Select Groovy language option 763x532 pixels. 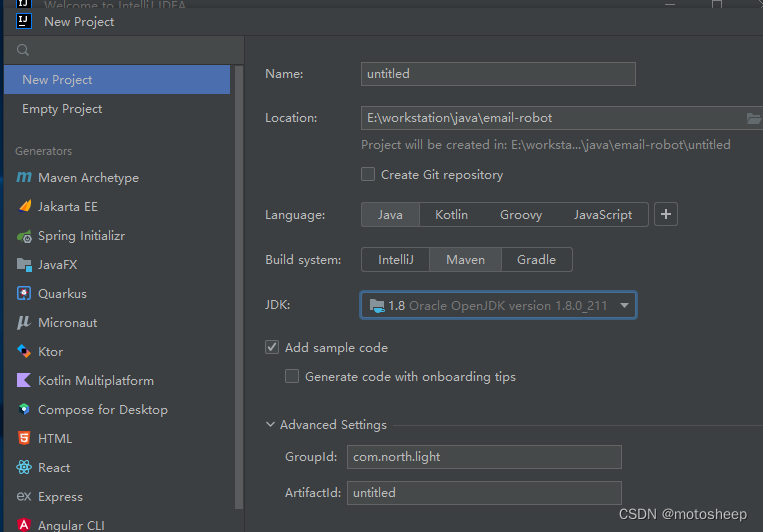click(521, 215)
